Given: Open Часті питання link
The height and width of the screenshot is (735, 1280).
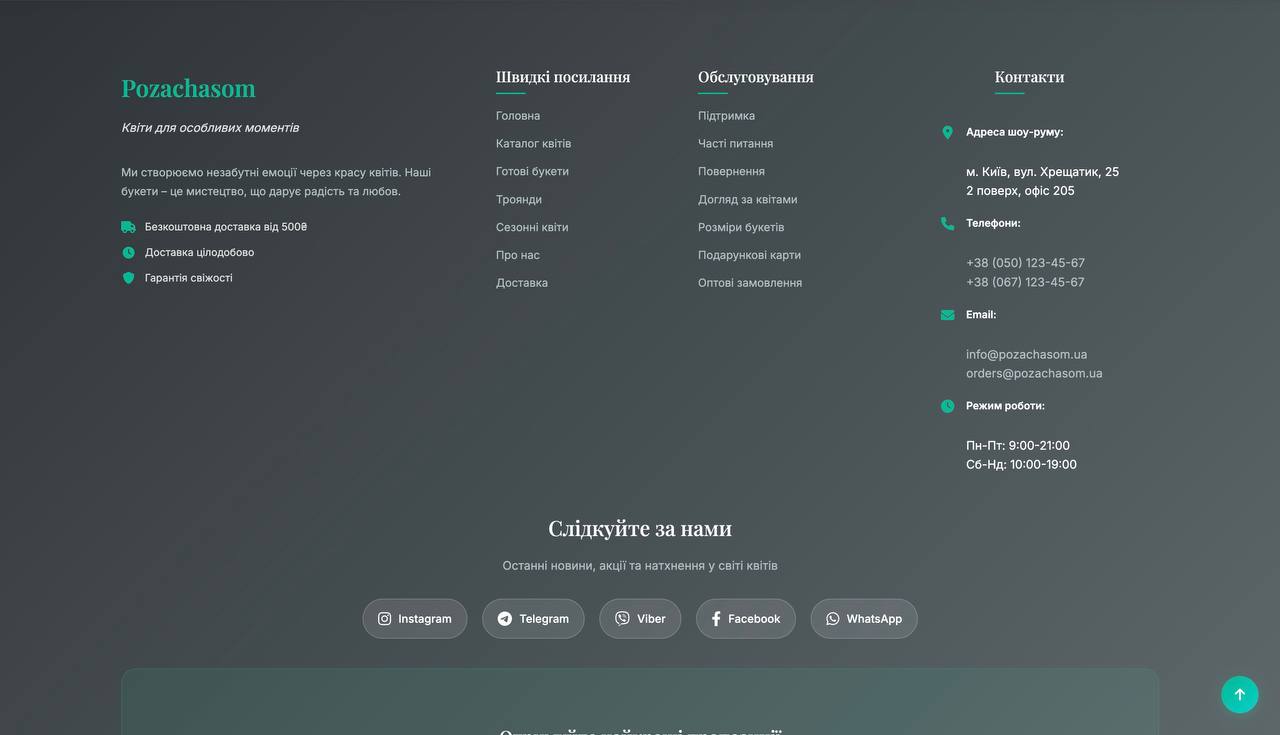Looking at the screenshot, I should (735, 144).
